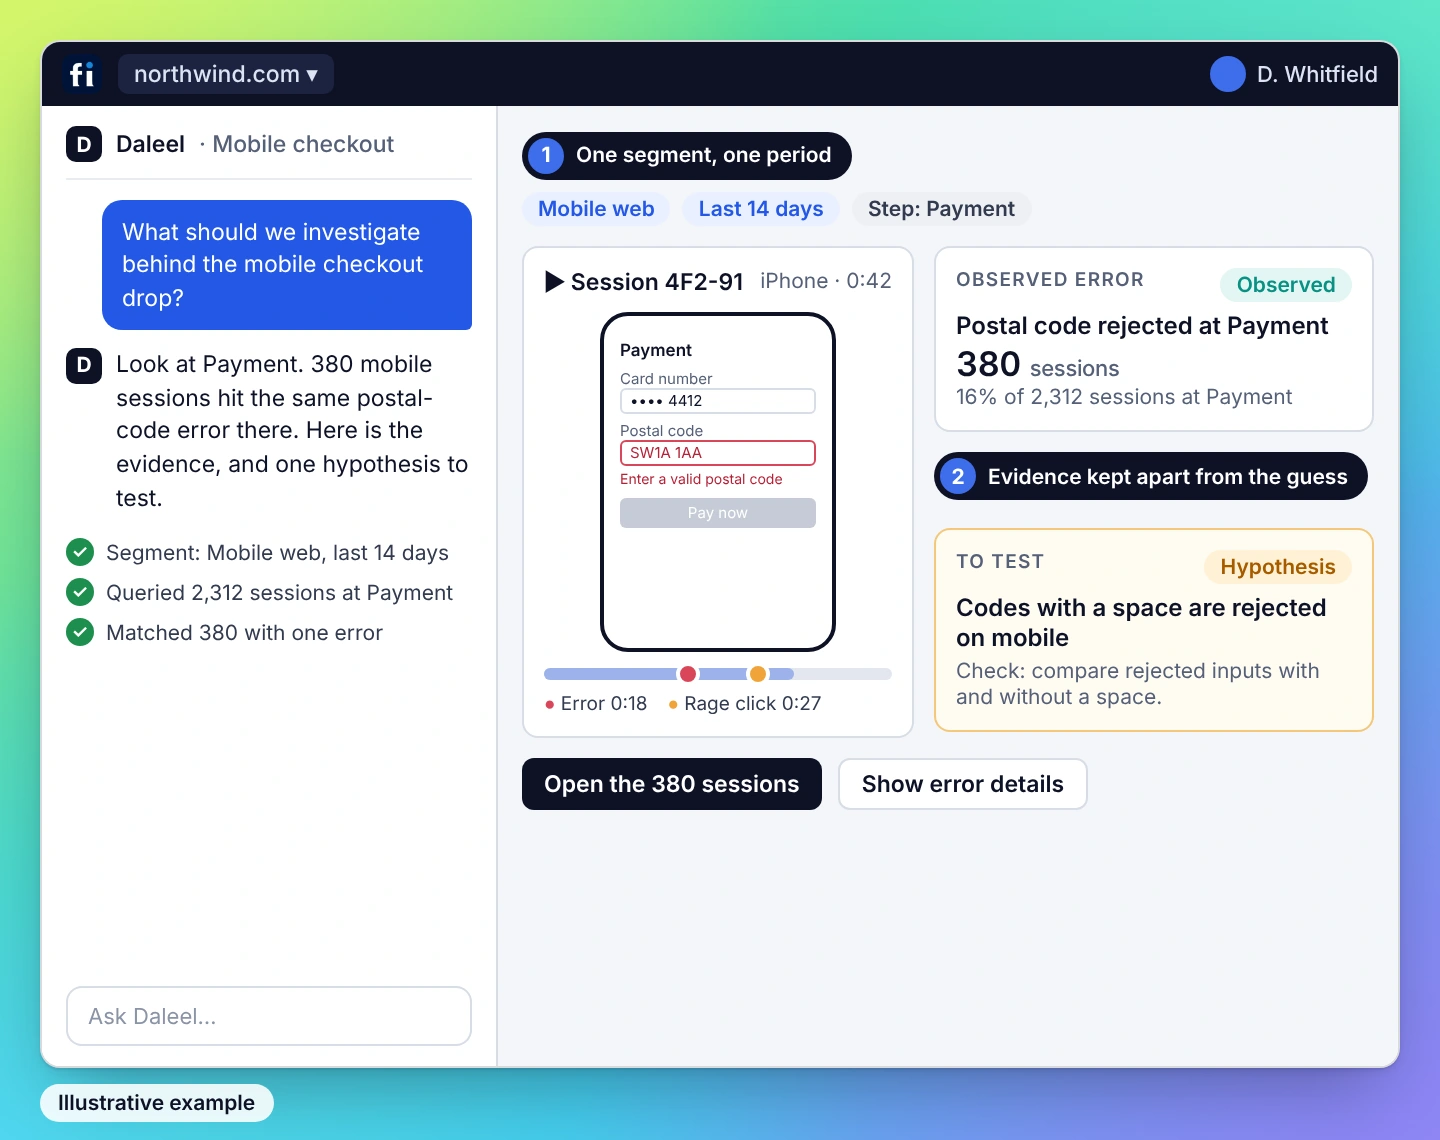Play Session 4F2-91 replay

point(554,282)
